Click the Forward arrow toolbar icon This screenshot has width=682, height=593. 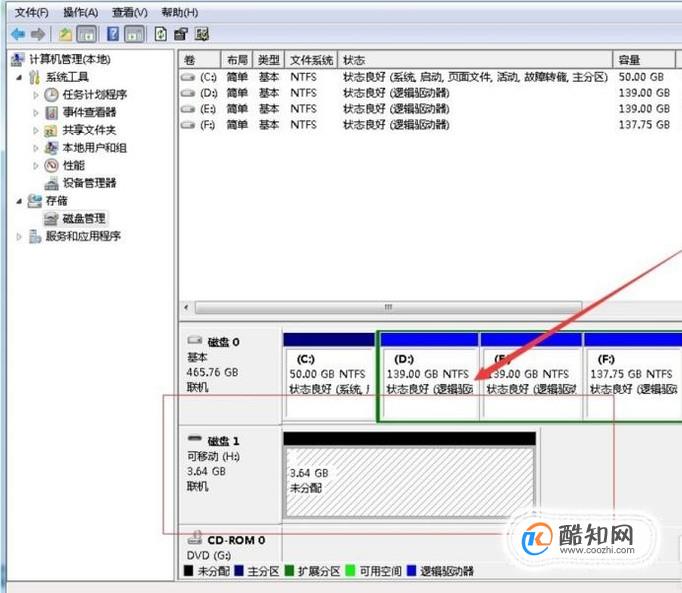click(38, 34)
